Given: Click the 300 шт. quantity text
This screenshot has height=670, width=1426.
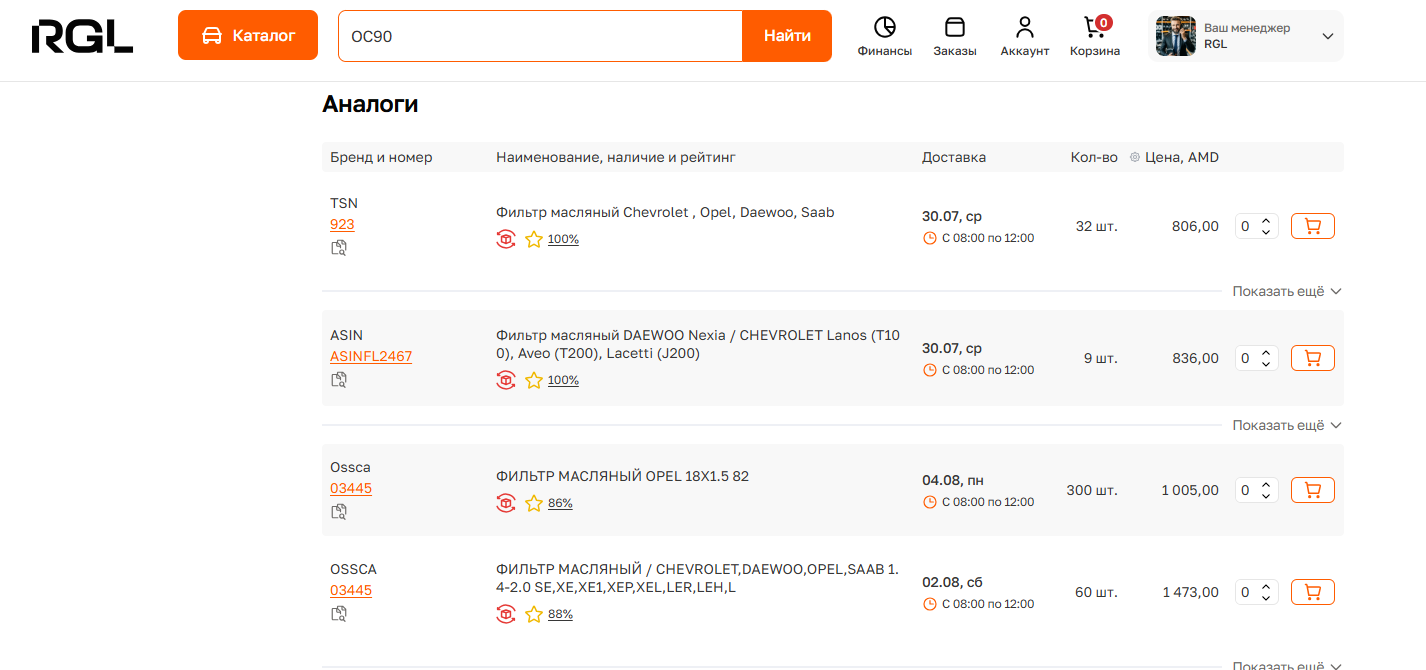Looking at the screenshot, I should tap(1092, 490).
